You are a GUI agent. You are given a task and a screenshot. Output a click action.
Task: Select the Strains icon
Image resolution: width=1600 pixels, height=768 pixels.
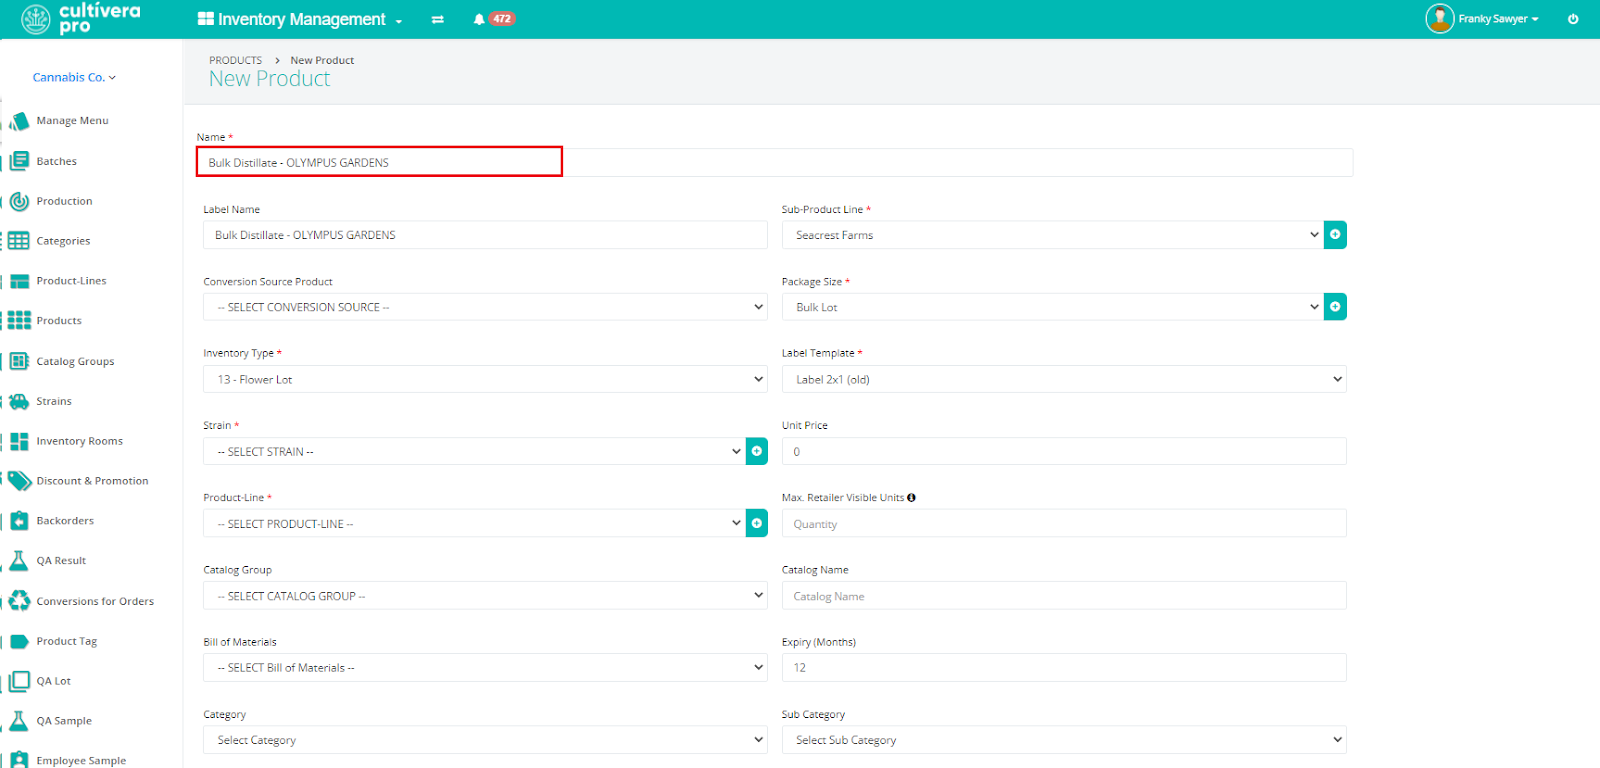pos(19,401)
